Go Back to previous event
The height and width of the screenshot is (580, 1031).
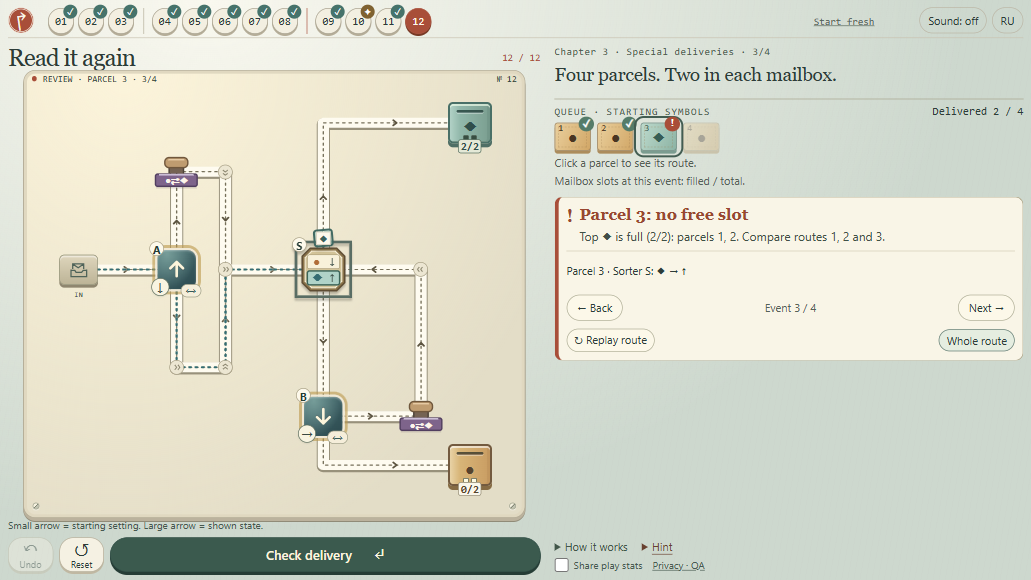pos(594,308)
